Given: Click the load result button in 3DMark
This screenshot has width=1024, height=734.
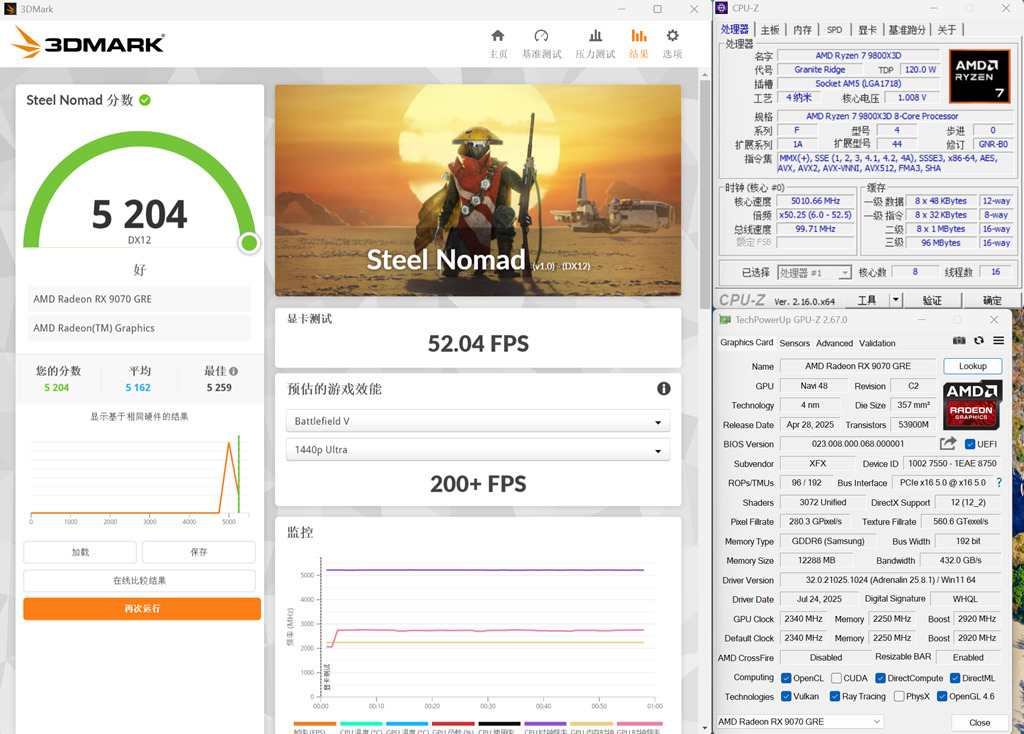Looking at the screenshot, I should 80,552.
